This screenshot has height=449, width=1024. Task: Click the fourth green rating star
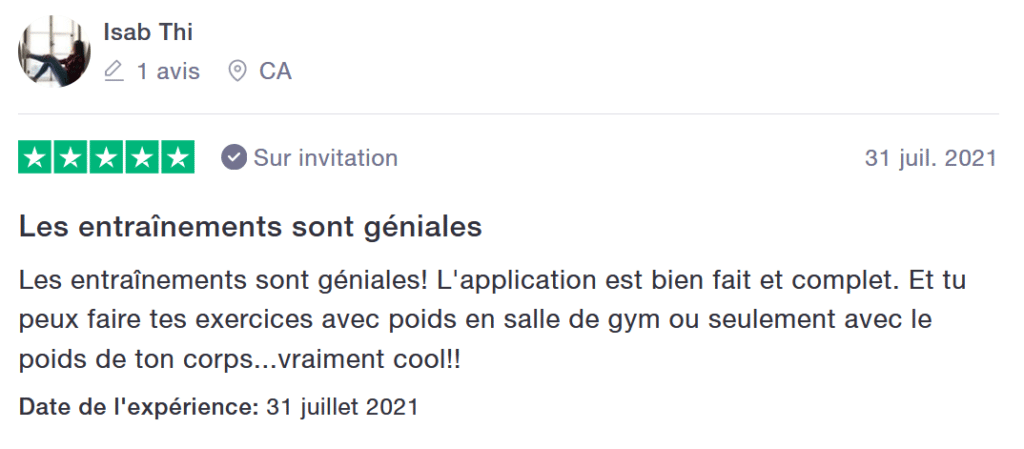(142, 158)
